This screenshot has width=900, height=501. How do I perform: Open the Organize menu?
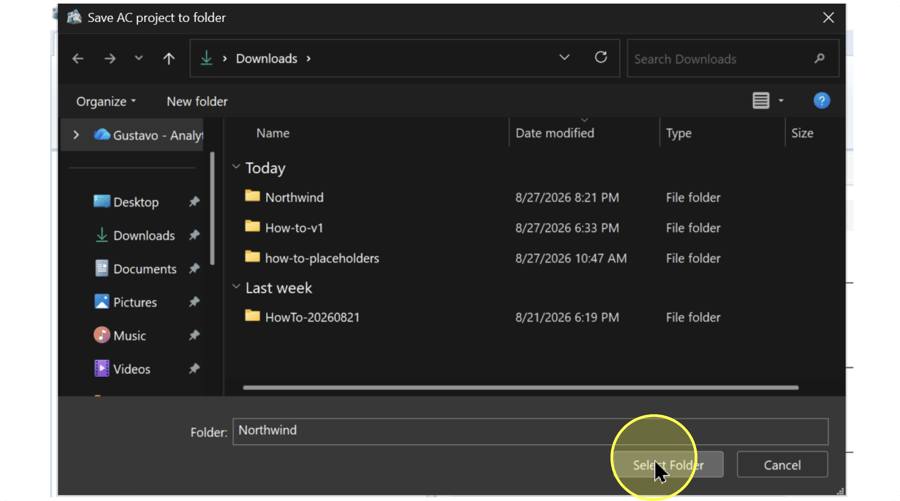coord(106,102)
